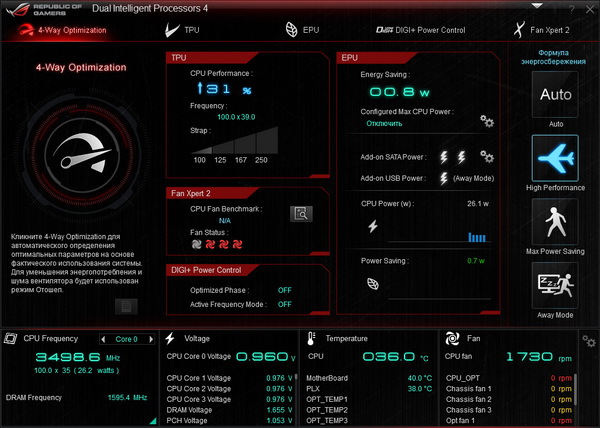Image resolution: width=600 pixels, height=428 pixels.
Task: Click the frequency value 100.0 x 39.0
Action: (x=236, y=117)
